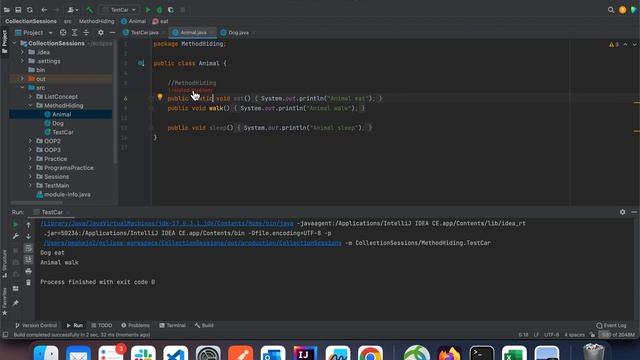640x360 pixels.
Task: Pin Run tab icon
Action: [x=16, y=303]
